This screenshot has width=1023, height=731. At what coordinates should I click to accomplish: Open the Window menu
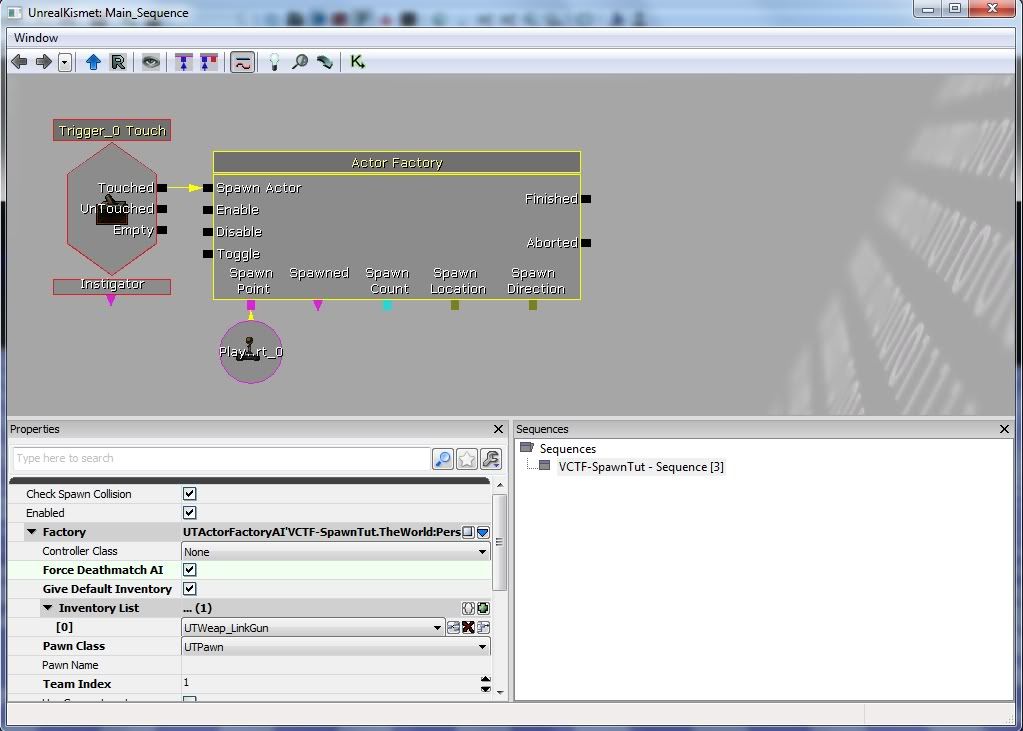(x=36, y=38)
